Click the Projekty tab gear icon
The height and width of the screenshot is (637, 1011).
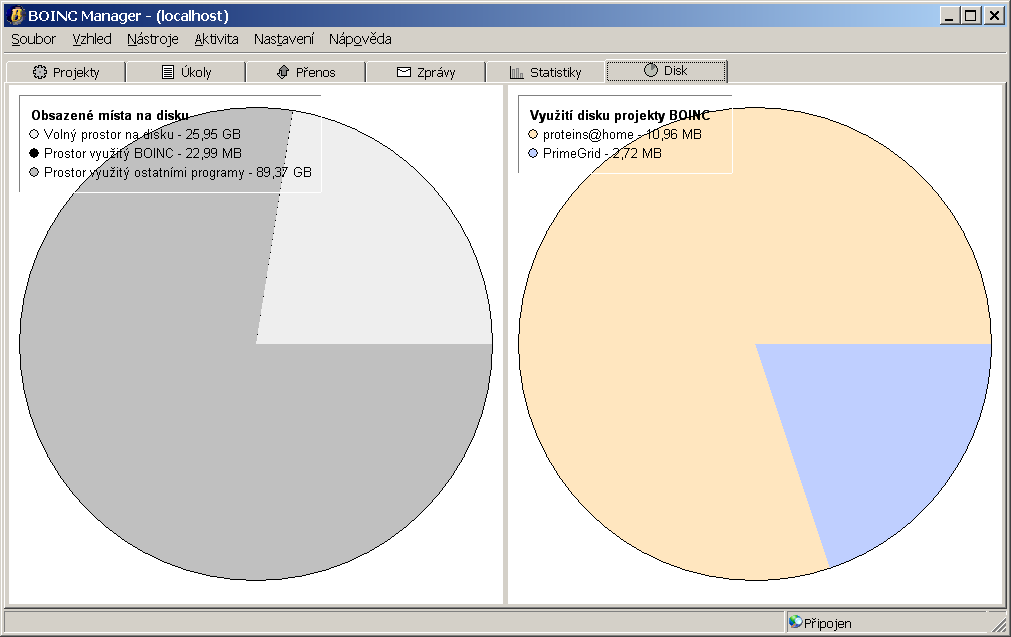coord(40,72)
